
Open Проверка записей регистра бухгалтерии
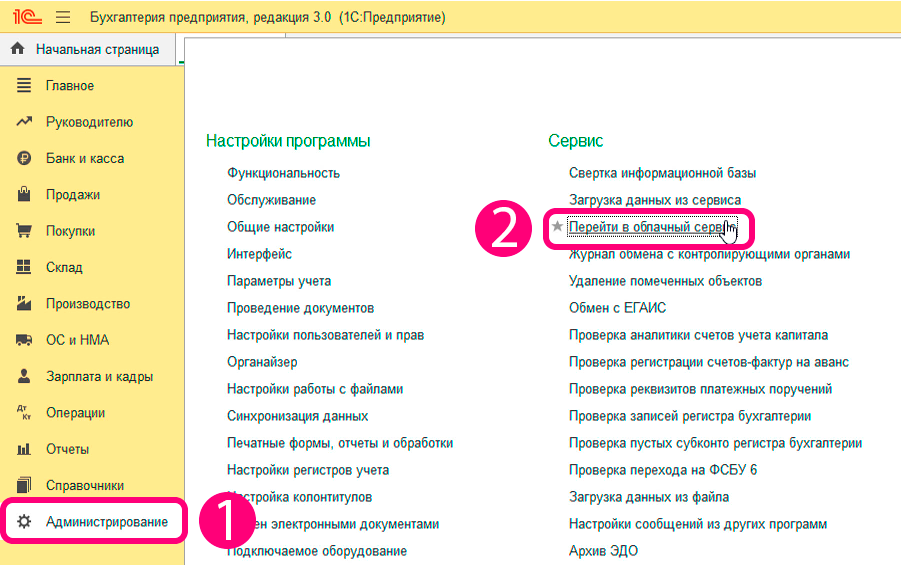pos(690,416)
